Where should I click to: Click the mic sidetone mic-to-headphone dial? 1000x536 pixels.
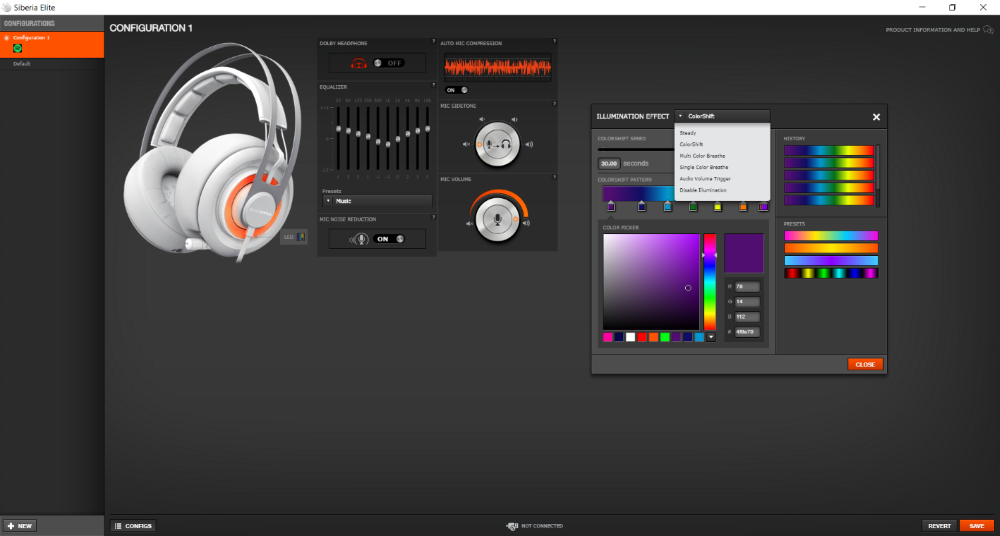tap(497, 144)
